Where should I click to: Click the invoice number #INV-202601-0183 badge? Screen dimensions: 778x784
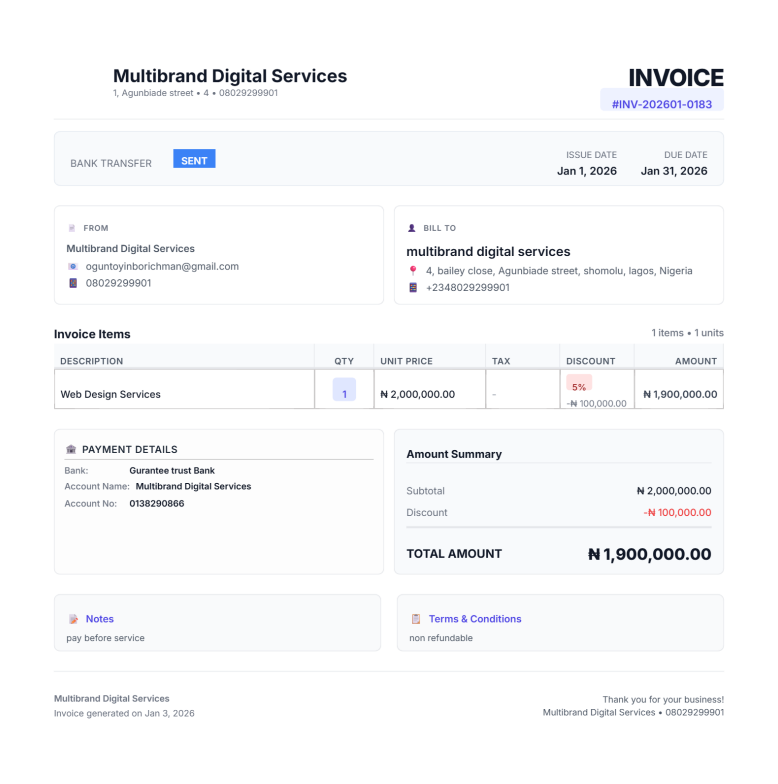point(661,103)
